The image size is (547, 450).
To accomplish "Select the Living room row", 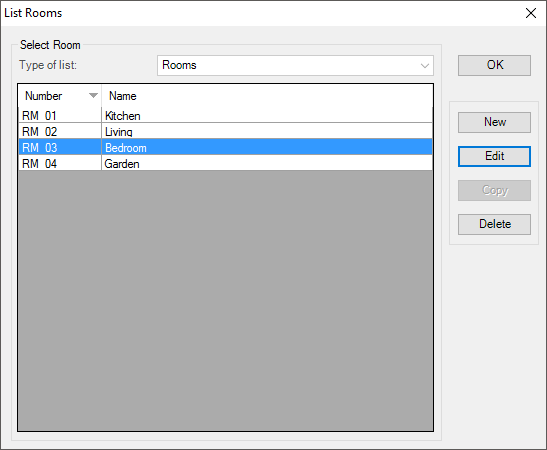I will click(x=225, y=132).
